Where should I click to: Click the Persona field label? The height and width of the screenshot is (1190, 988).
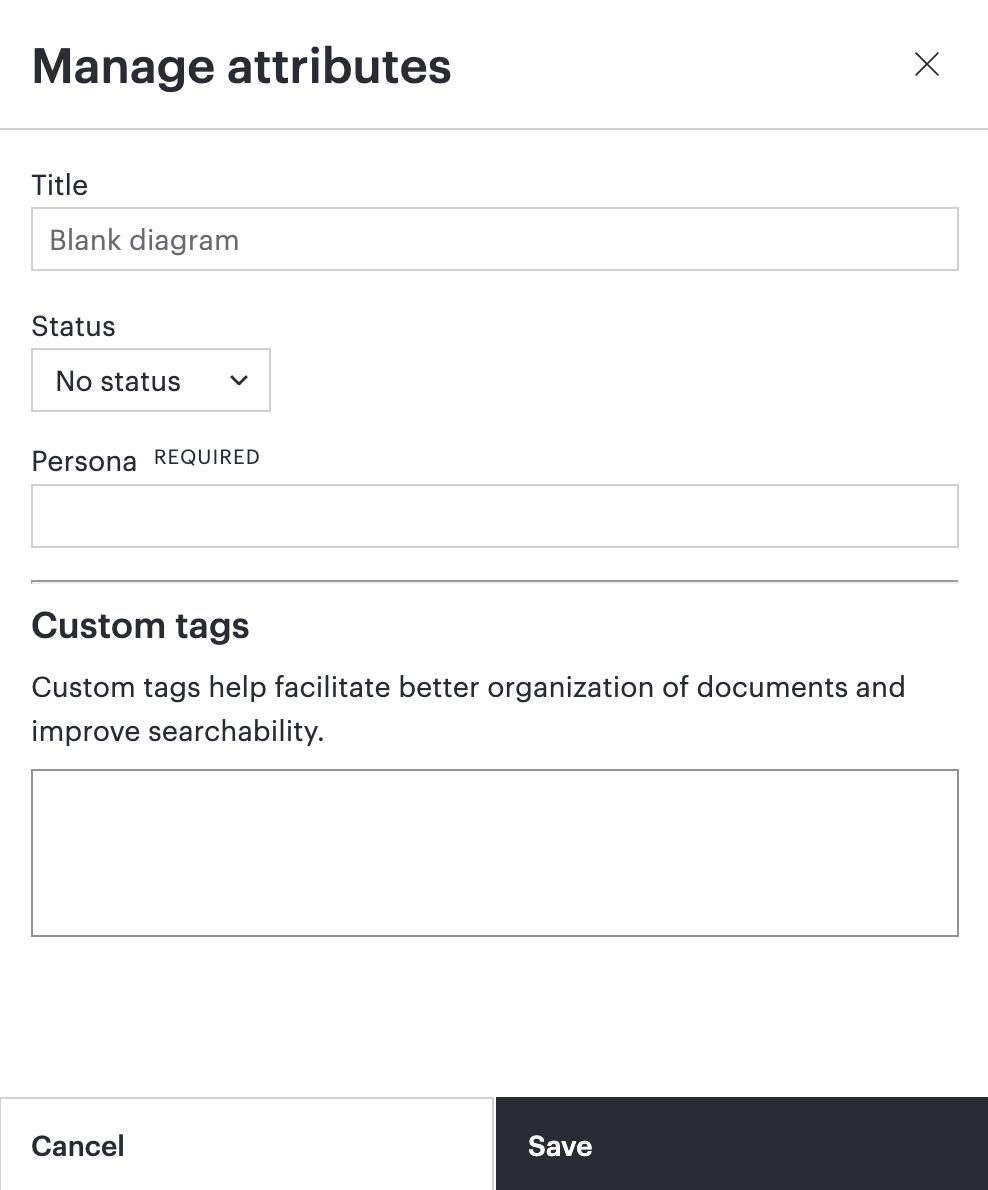click(x=84, y=461)
